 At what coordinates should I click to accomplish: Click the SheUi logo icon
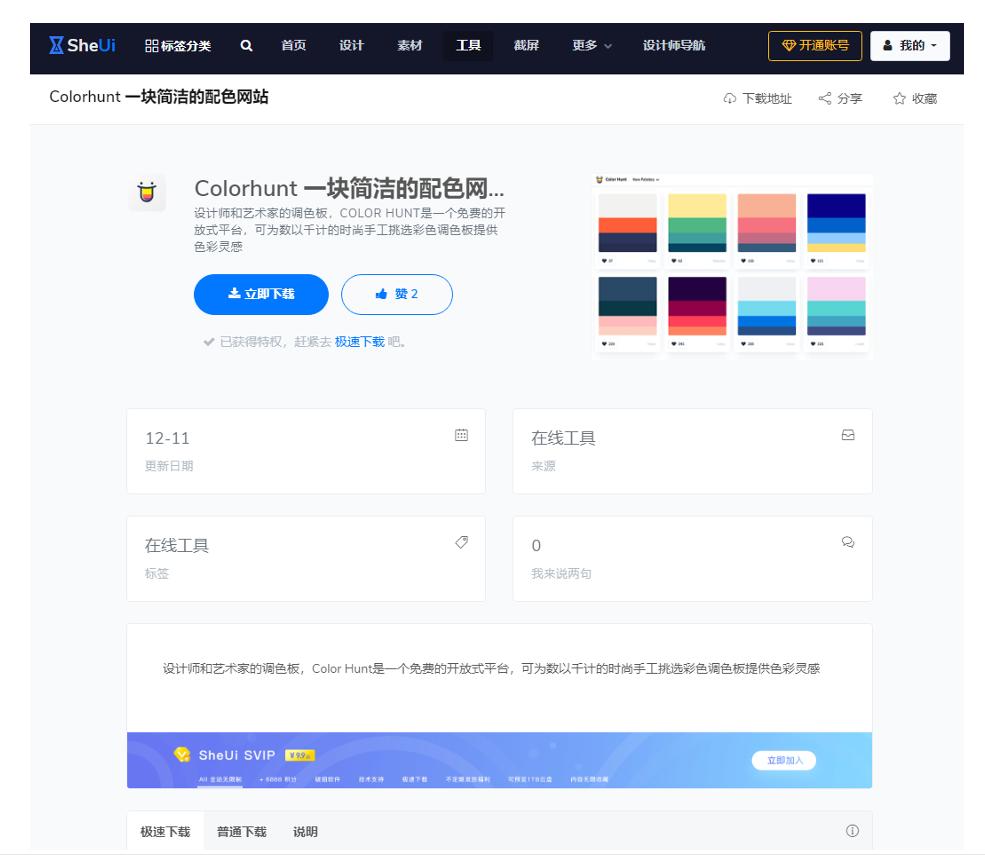pos(55,45)
